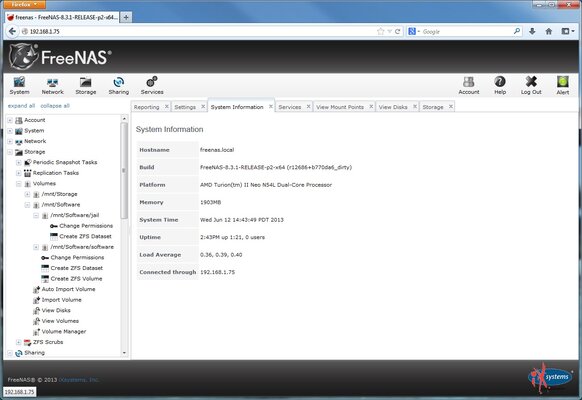582x400 pixels.
Task: Open the System toolbar icon
Action: [x=19, y=85]
